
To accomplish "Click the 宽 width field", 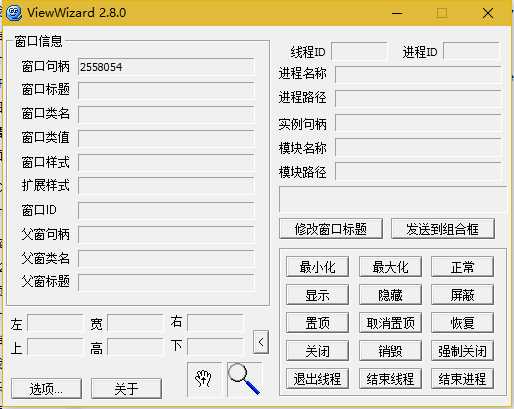I will 135,323.
